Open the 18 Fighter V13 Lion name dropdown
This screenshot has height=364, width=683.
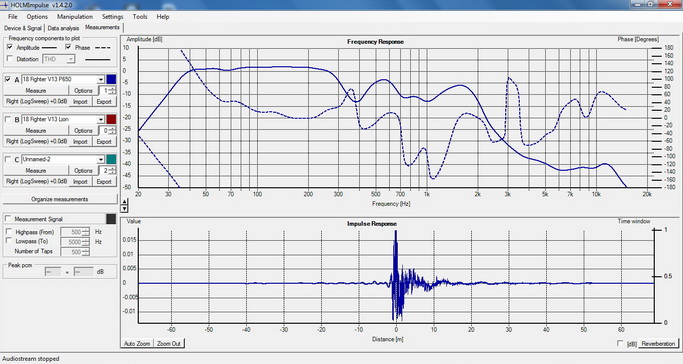101,119
